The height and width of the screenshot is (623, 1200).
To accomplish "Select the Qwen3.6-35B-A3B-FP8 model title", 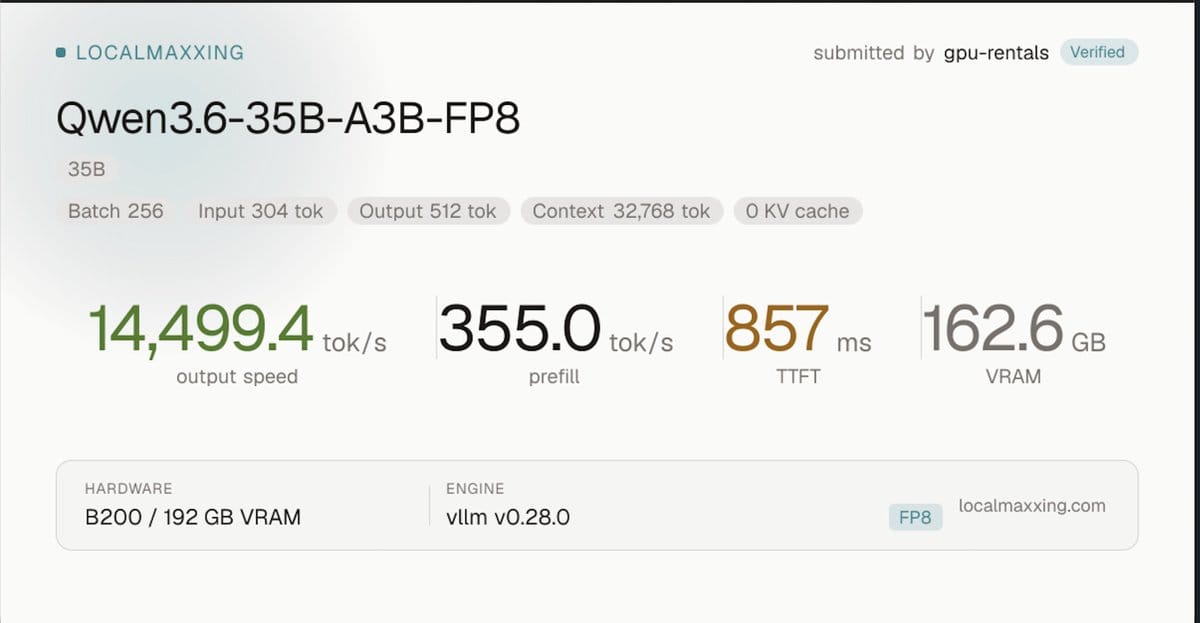I will click(x=288, y=120).
